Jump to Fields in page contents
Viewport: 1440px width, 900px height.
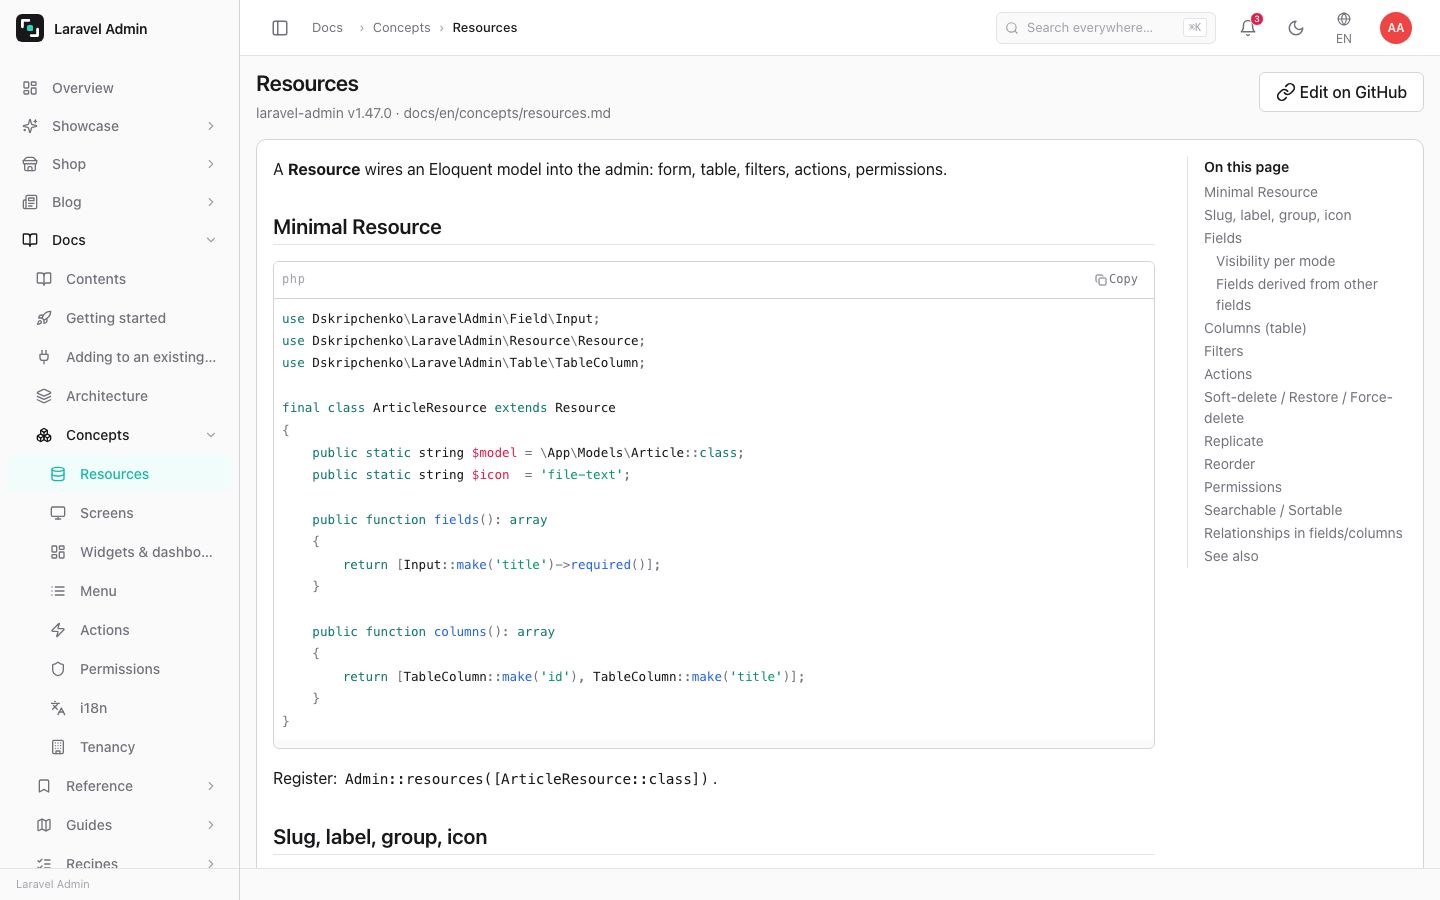1222,238
